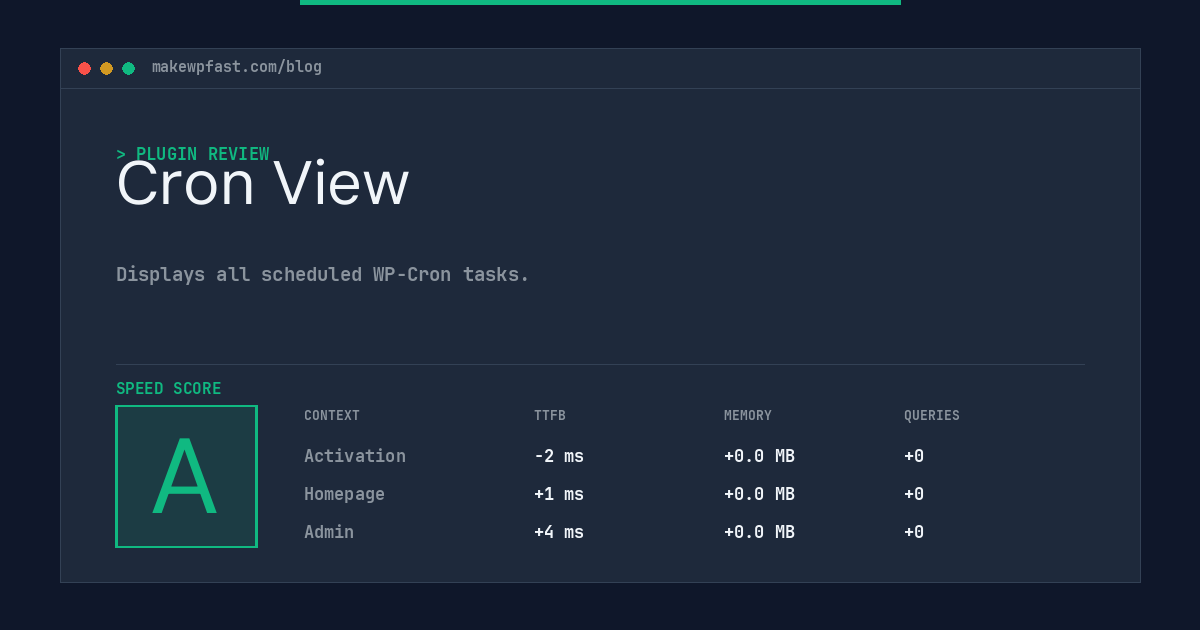The width and height of the screenshot is (1200, 630).
Task: Click the grade 'A' score box
Action: (x=186, y=476)
